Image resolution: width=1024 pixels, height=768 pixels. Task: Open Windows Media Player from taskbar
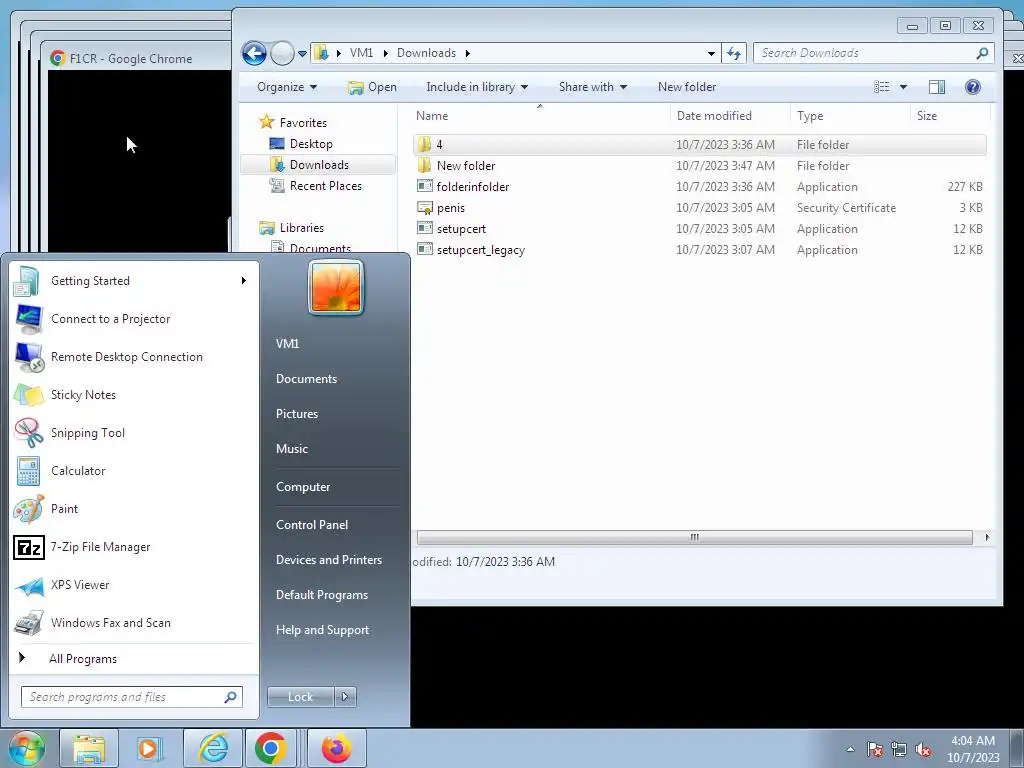pos(150,748)
